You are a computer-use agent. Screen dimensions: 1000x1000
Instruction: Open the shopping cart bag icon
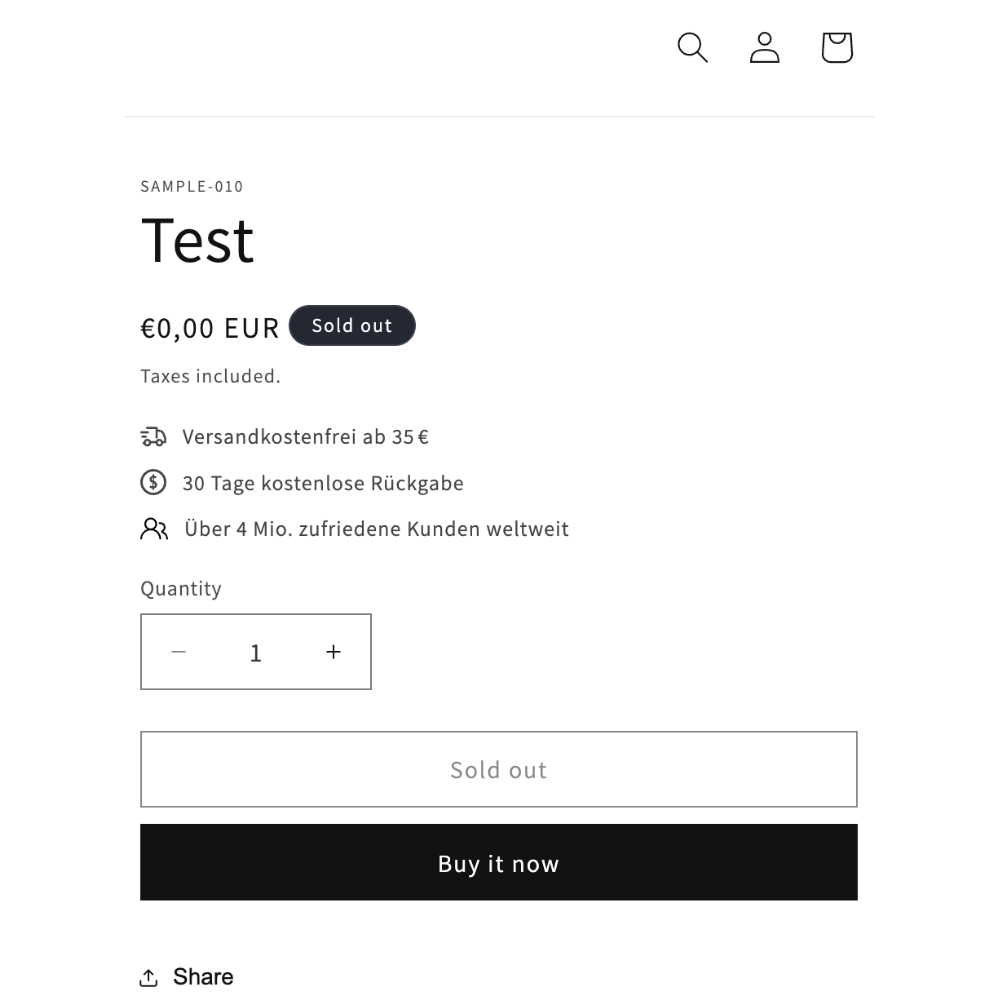click(x=837, y=48)
